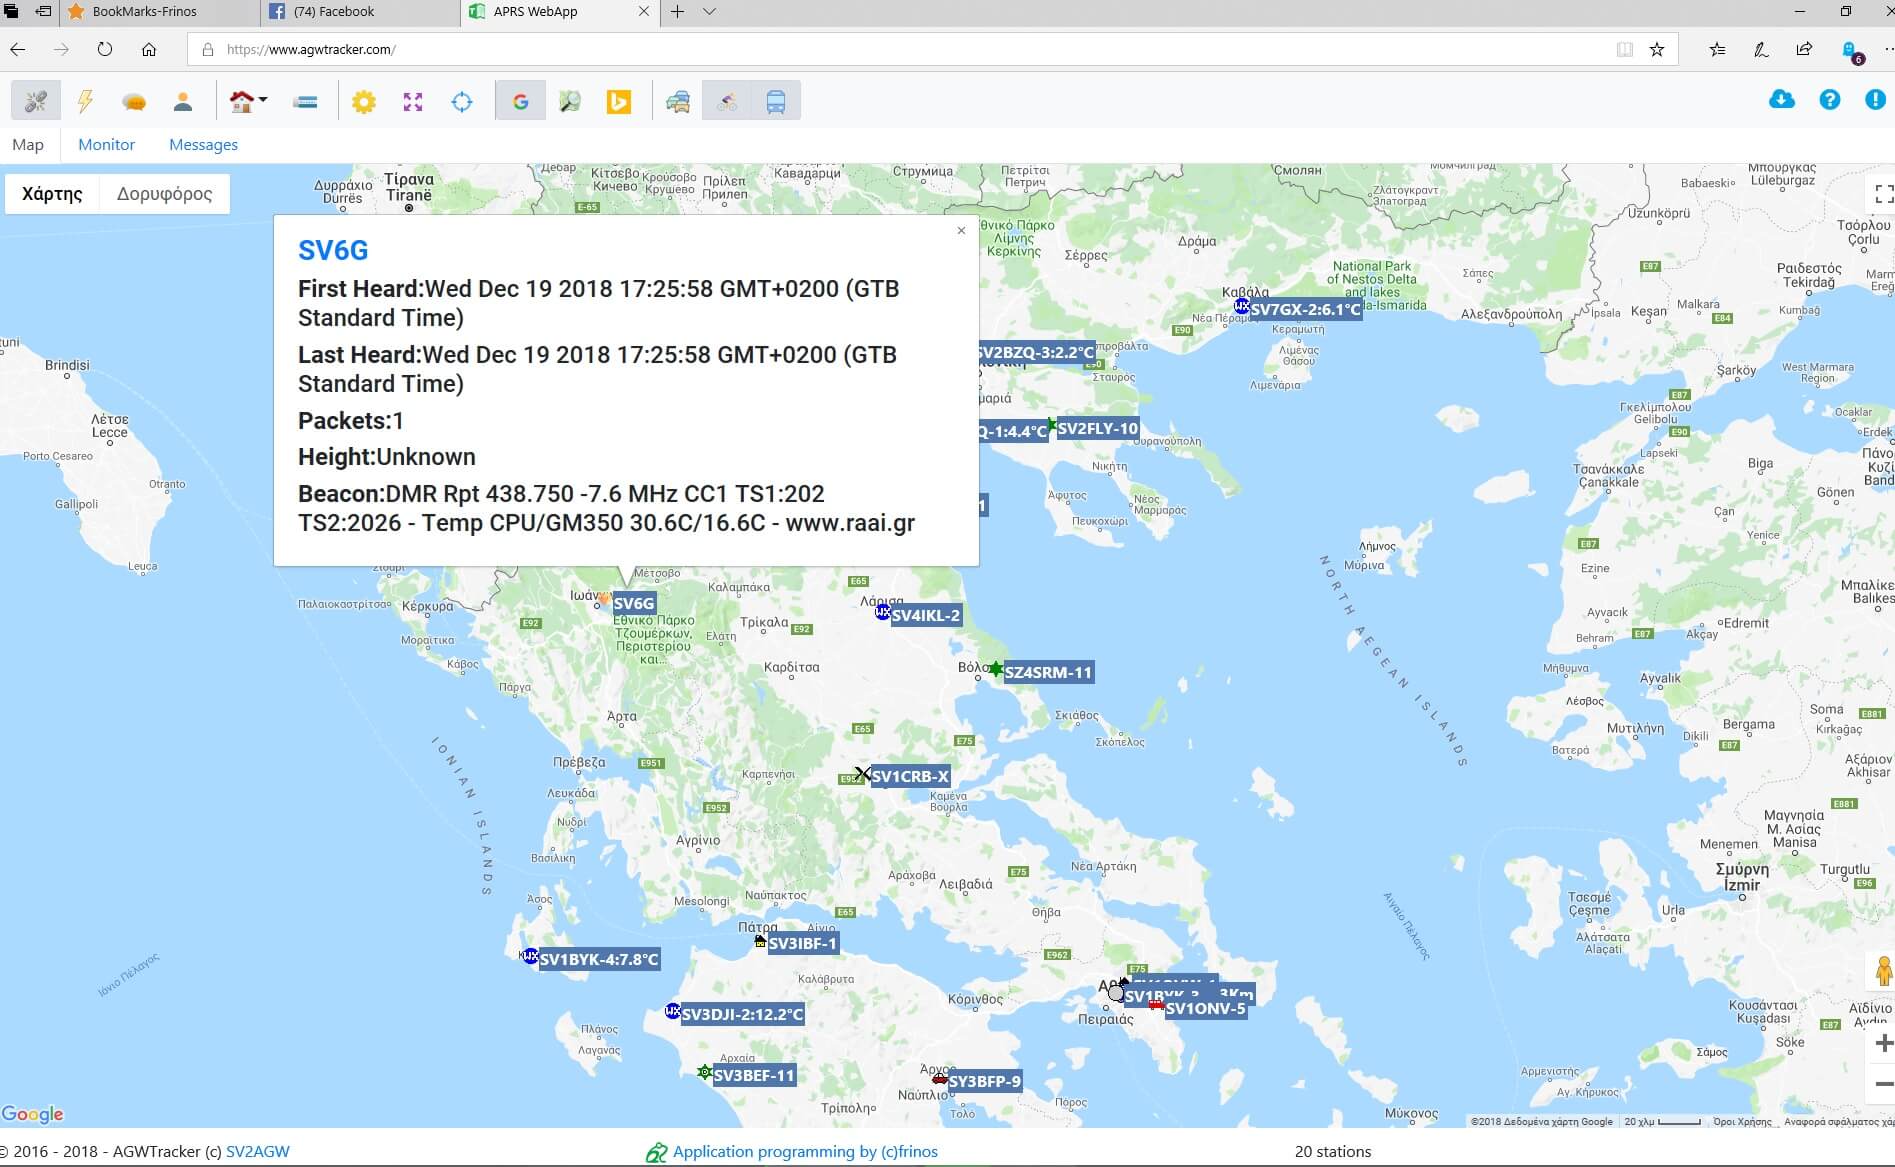The width and height of the screenshot is (1895, 1167).
Task: Toggle the traffic cars layer
Action: click(676, 100)
